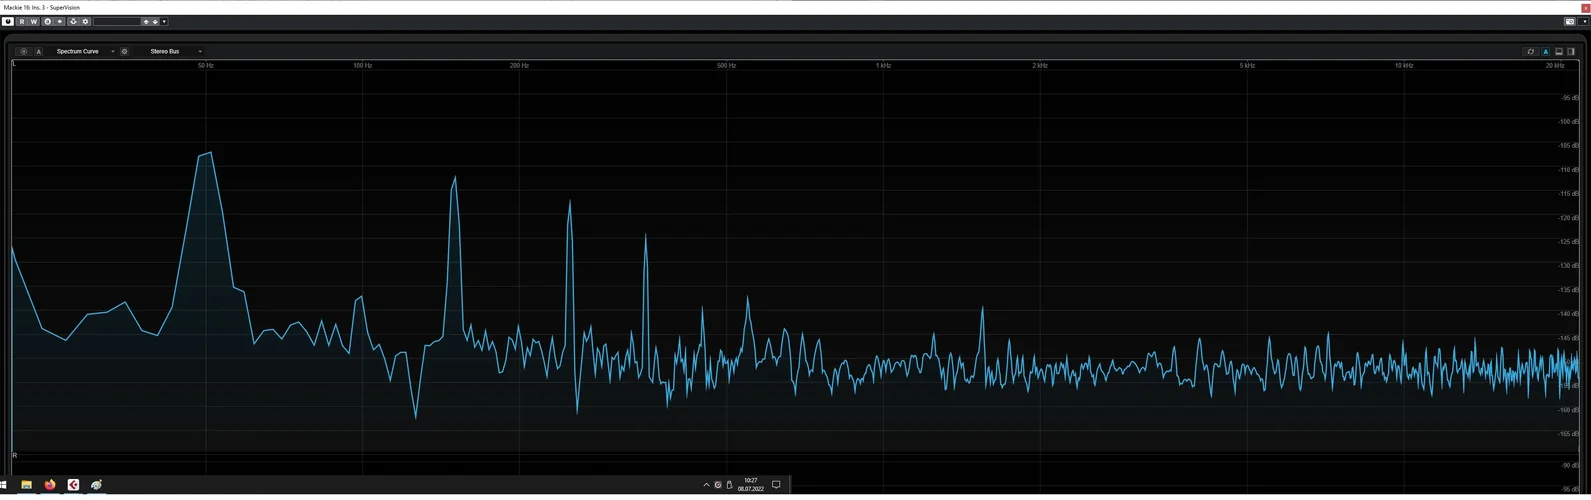Open the preset management dropdown arrow
The height and width of the screenshot is (500, 1591).
164,21
